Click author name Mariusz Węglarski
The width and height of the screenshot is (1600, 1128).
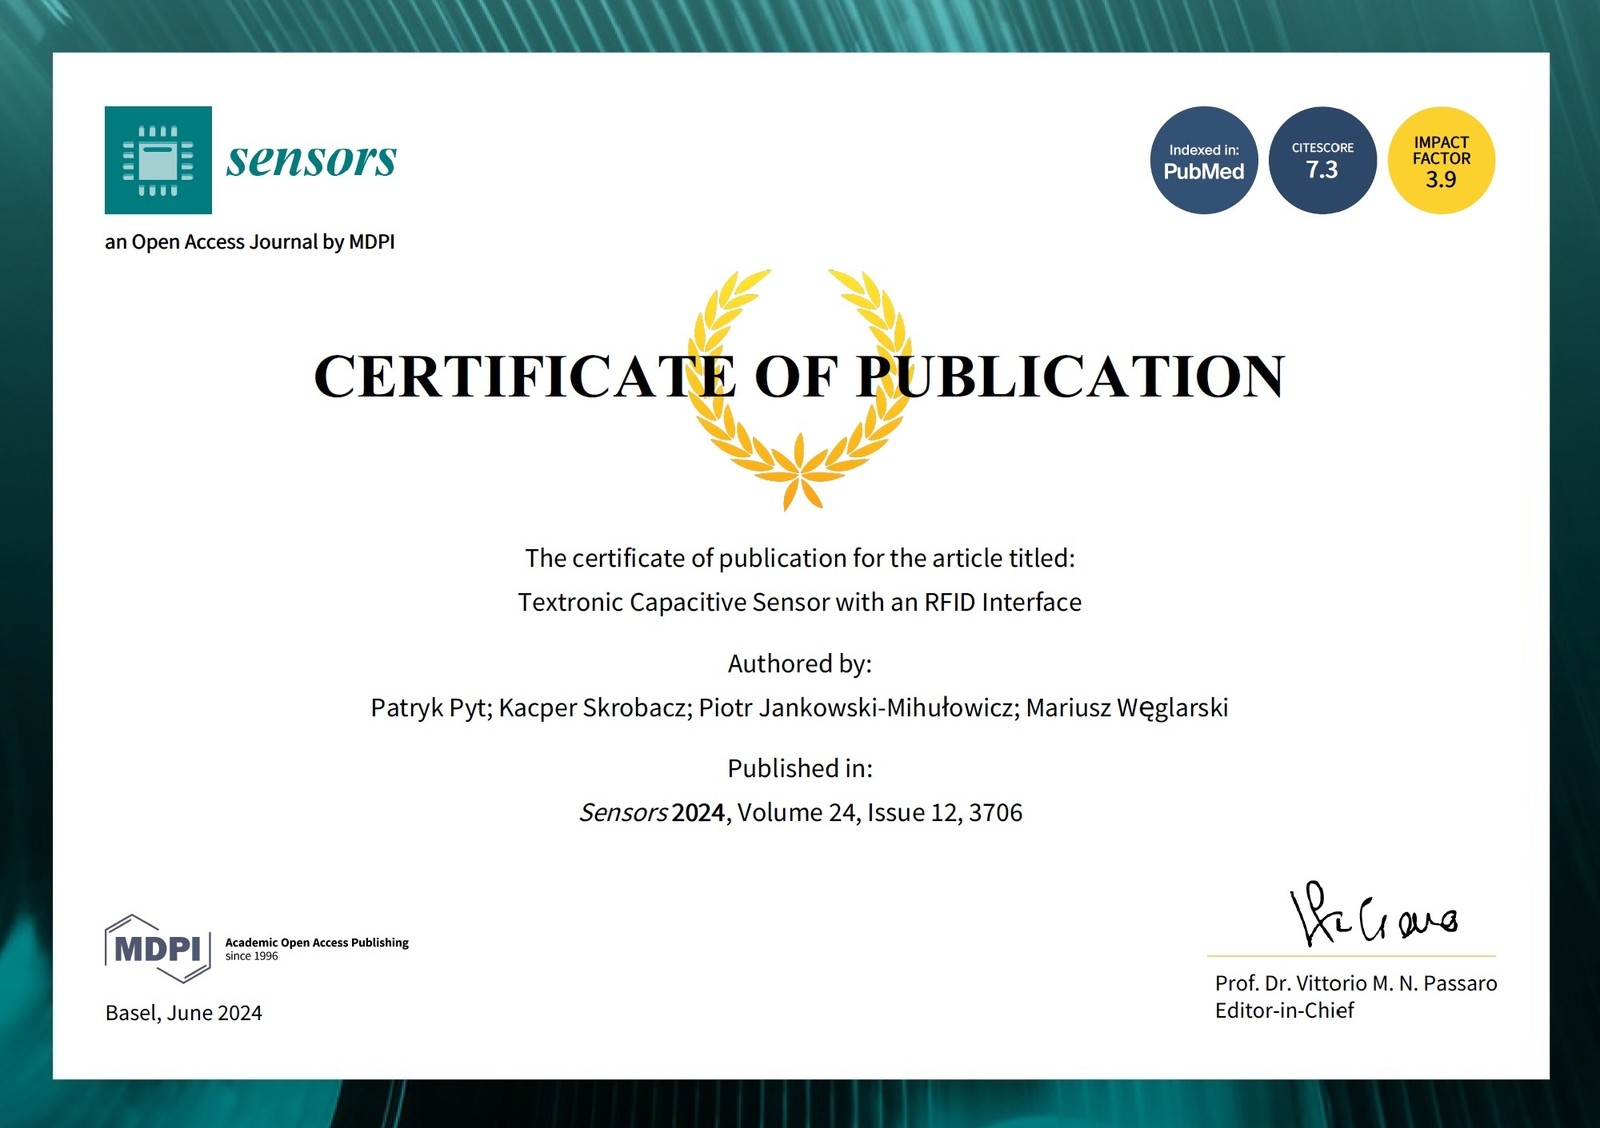tap(1127, 708)
